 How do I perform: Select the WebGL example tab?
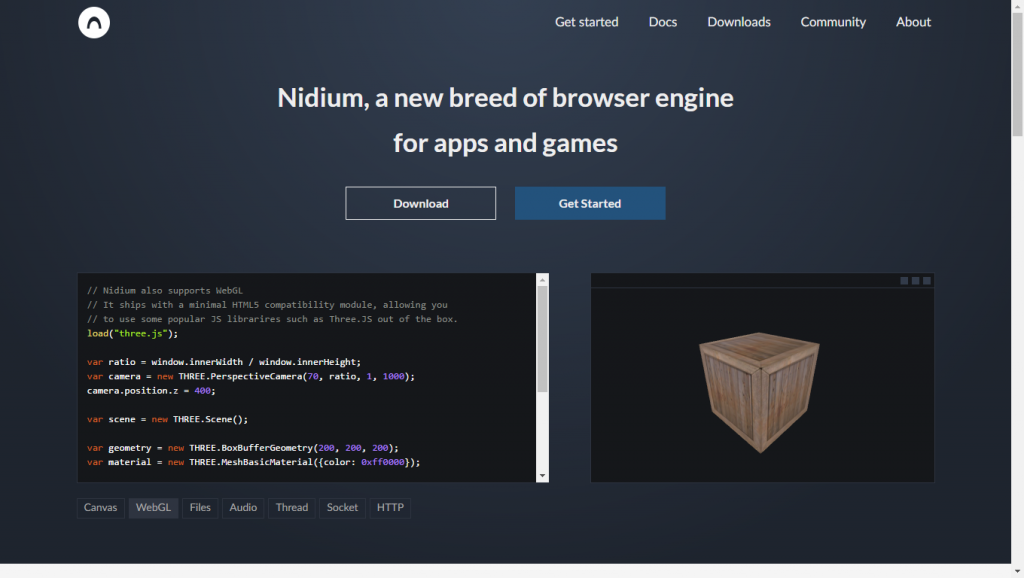(x=153, y=507)
